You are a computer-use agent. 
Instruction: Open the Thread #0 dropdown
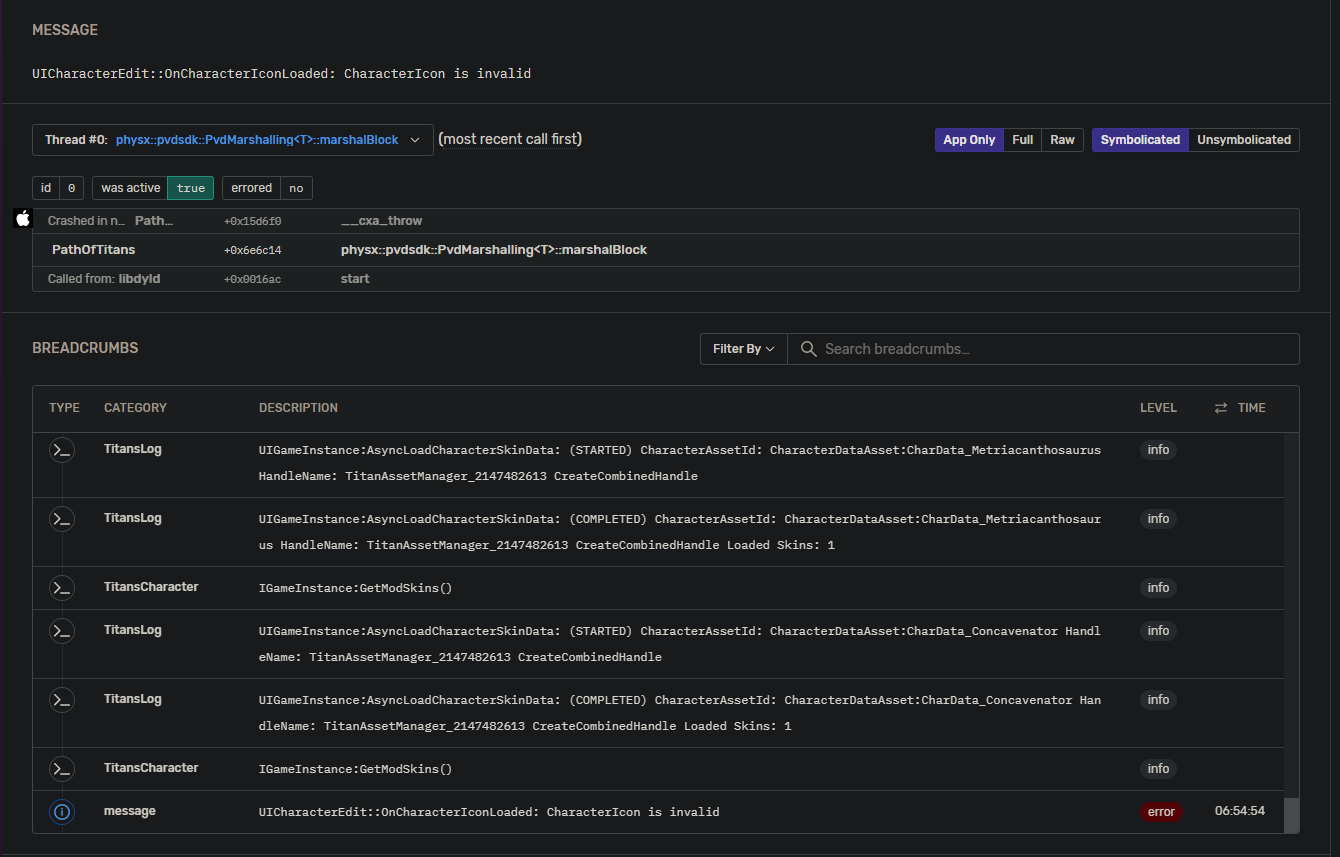click(x=415, y=139)
